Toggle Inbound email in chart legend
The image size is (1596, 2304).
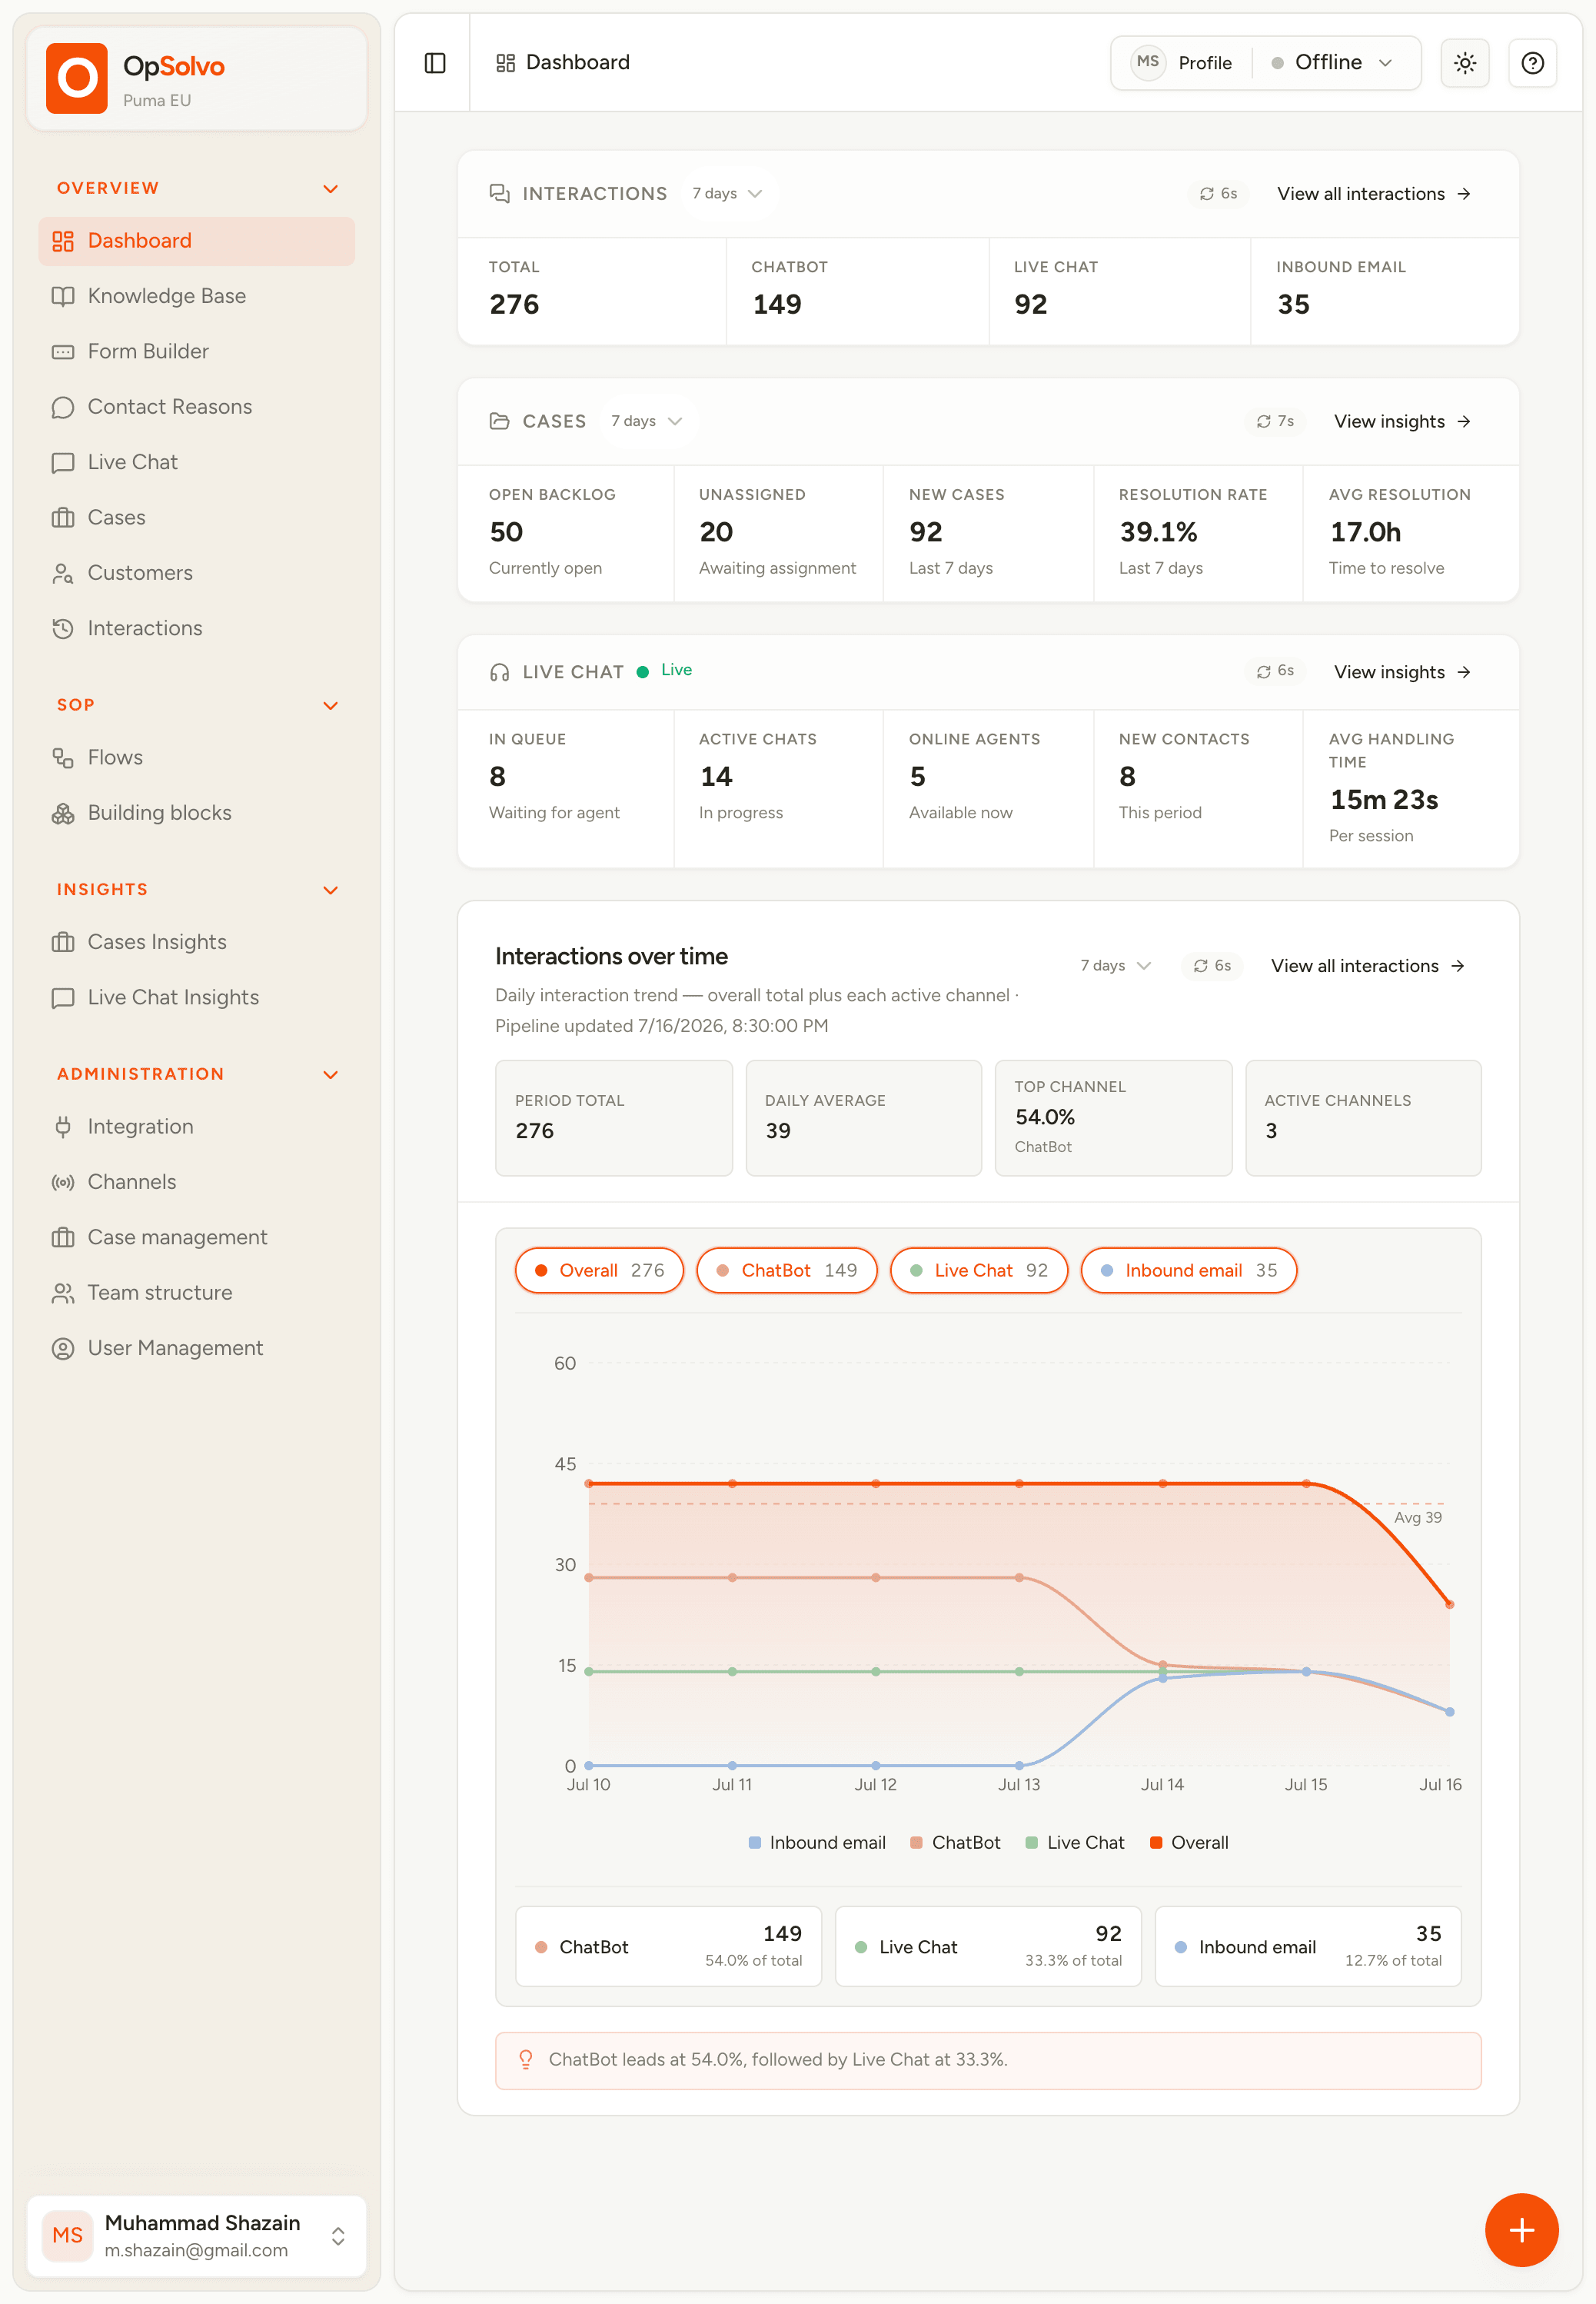click(x=817, y=1842)
